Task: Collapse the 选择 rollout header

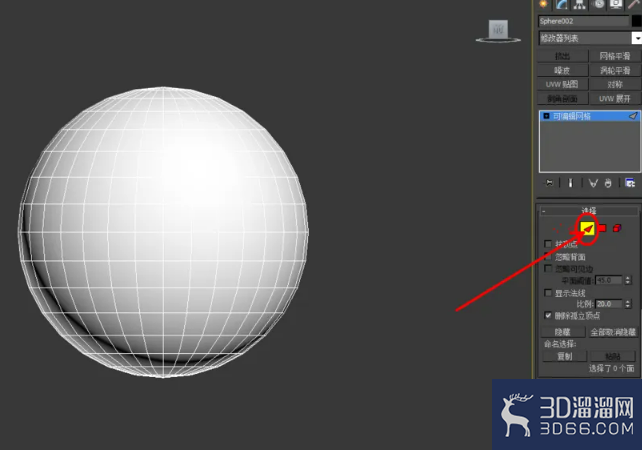Action: tap(589, 210)
